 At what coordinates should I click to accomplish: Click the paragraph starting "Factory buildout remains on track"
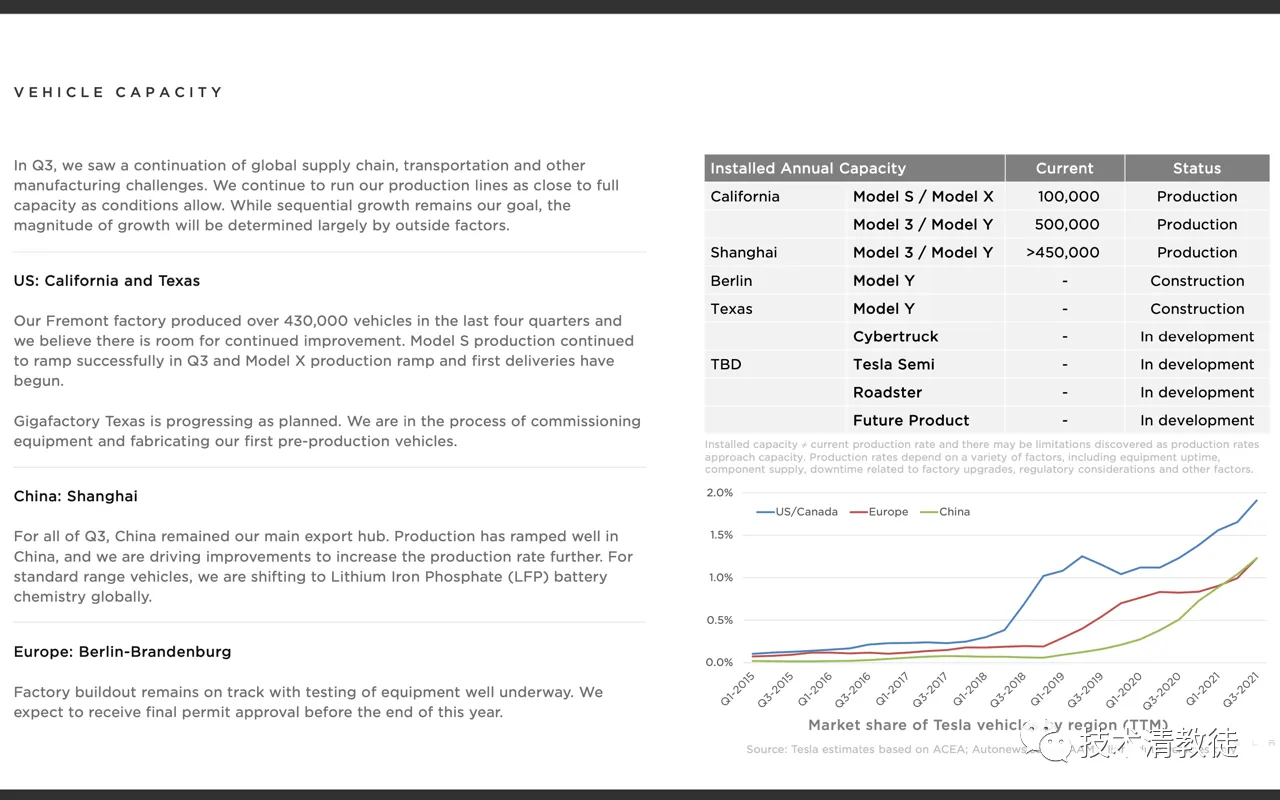click(308, 702)
